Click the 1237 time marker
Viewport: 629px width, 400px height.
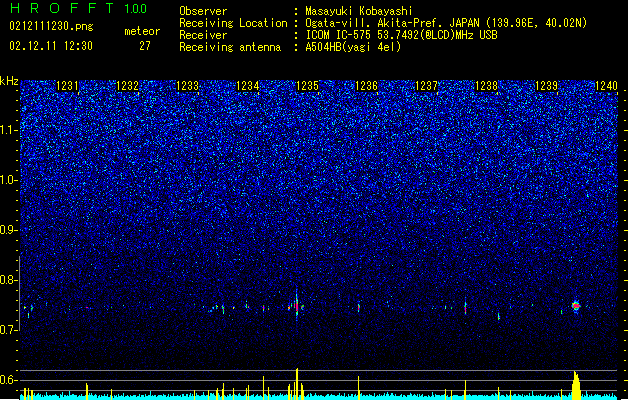click(426, 86)
